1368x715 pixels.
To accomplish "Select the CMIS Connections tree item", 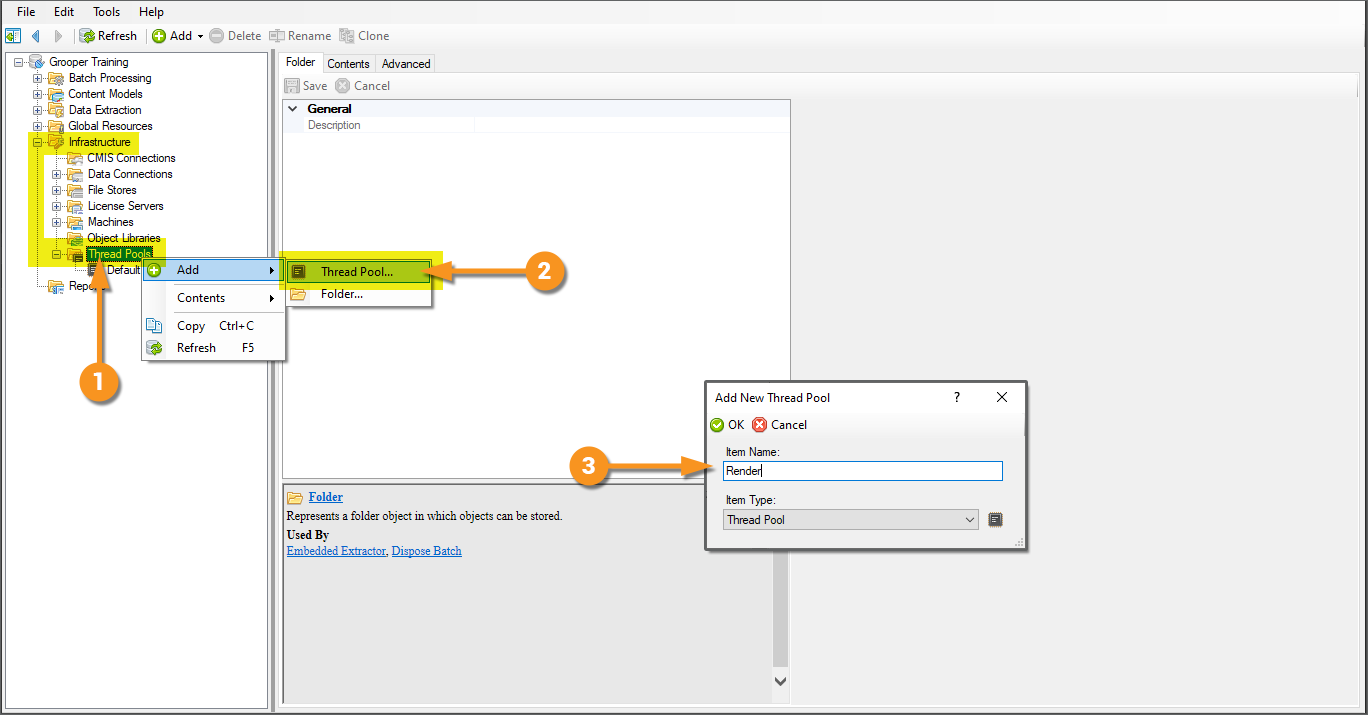I will [131, 158].
